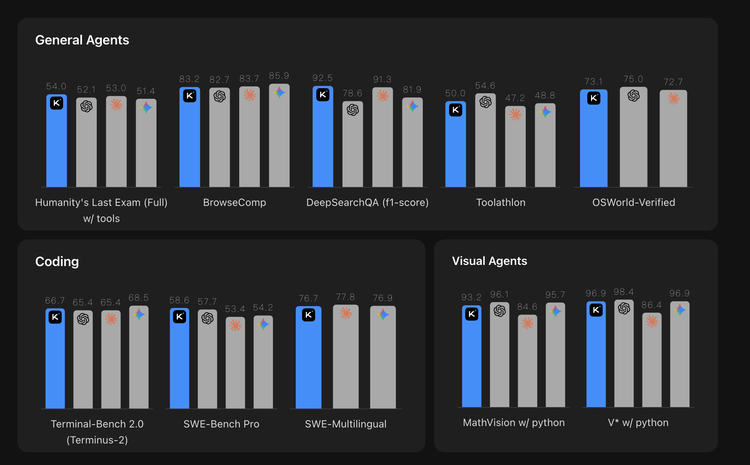Viewport: 750px width, 465px height.
Task: Click the Gemini icon in Terminal-Bench 2.0 chart
Action: [x=139, y=314]
